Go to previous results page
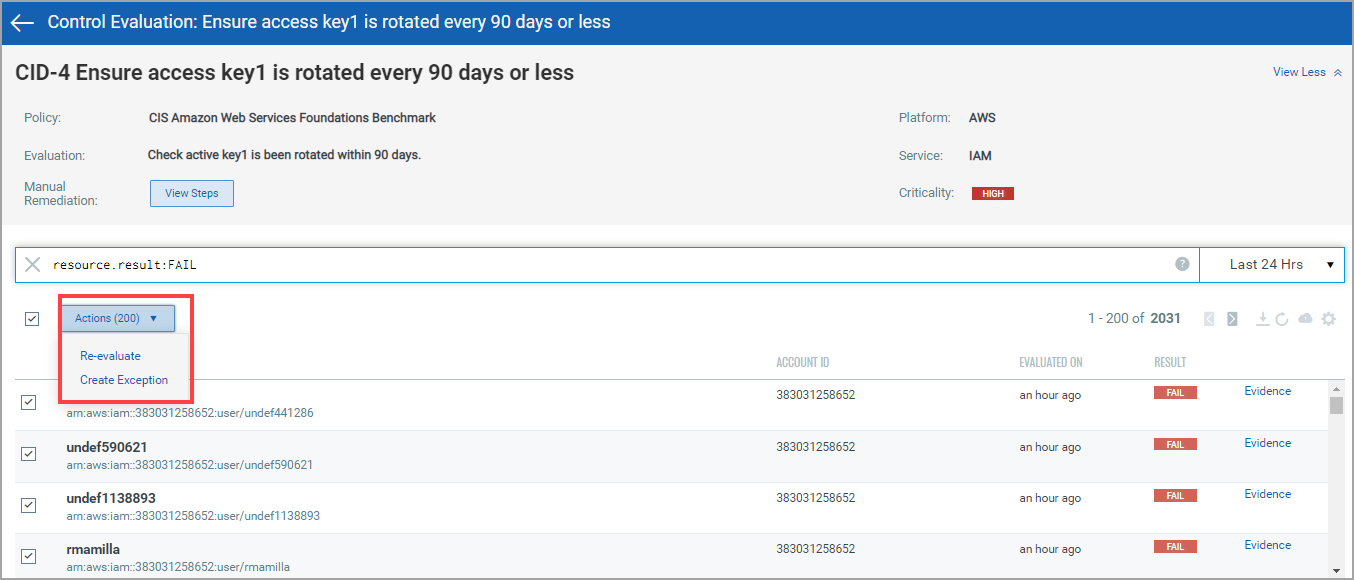 [1209, 319]
